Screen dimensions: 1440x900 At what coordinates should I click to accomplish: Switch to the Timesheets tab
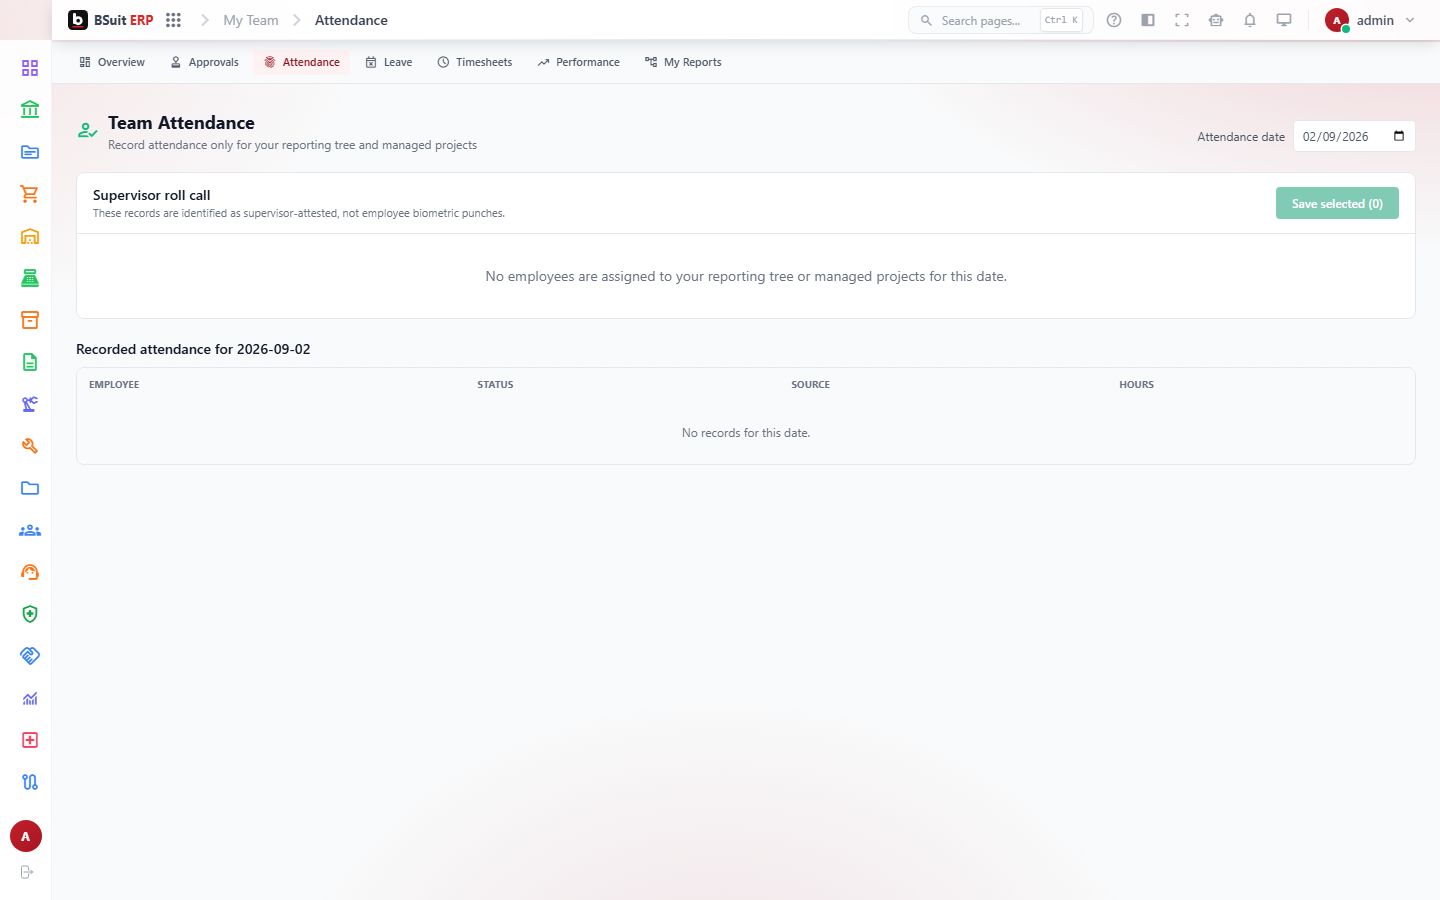click(x=475, y=62)
